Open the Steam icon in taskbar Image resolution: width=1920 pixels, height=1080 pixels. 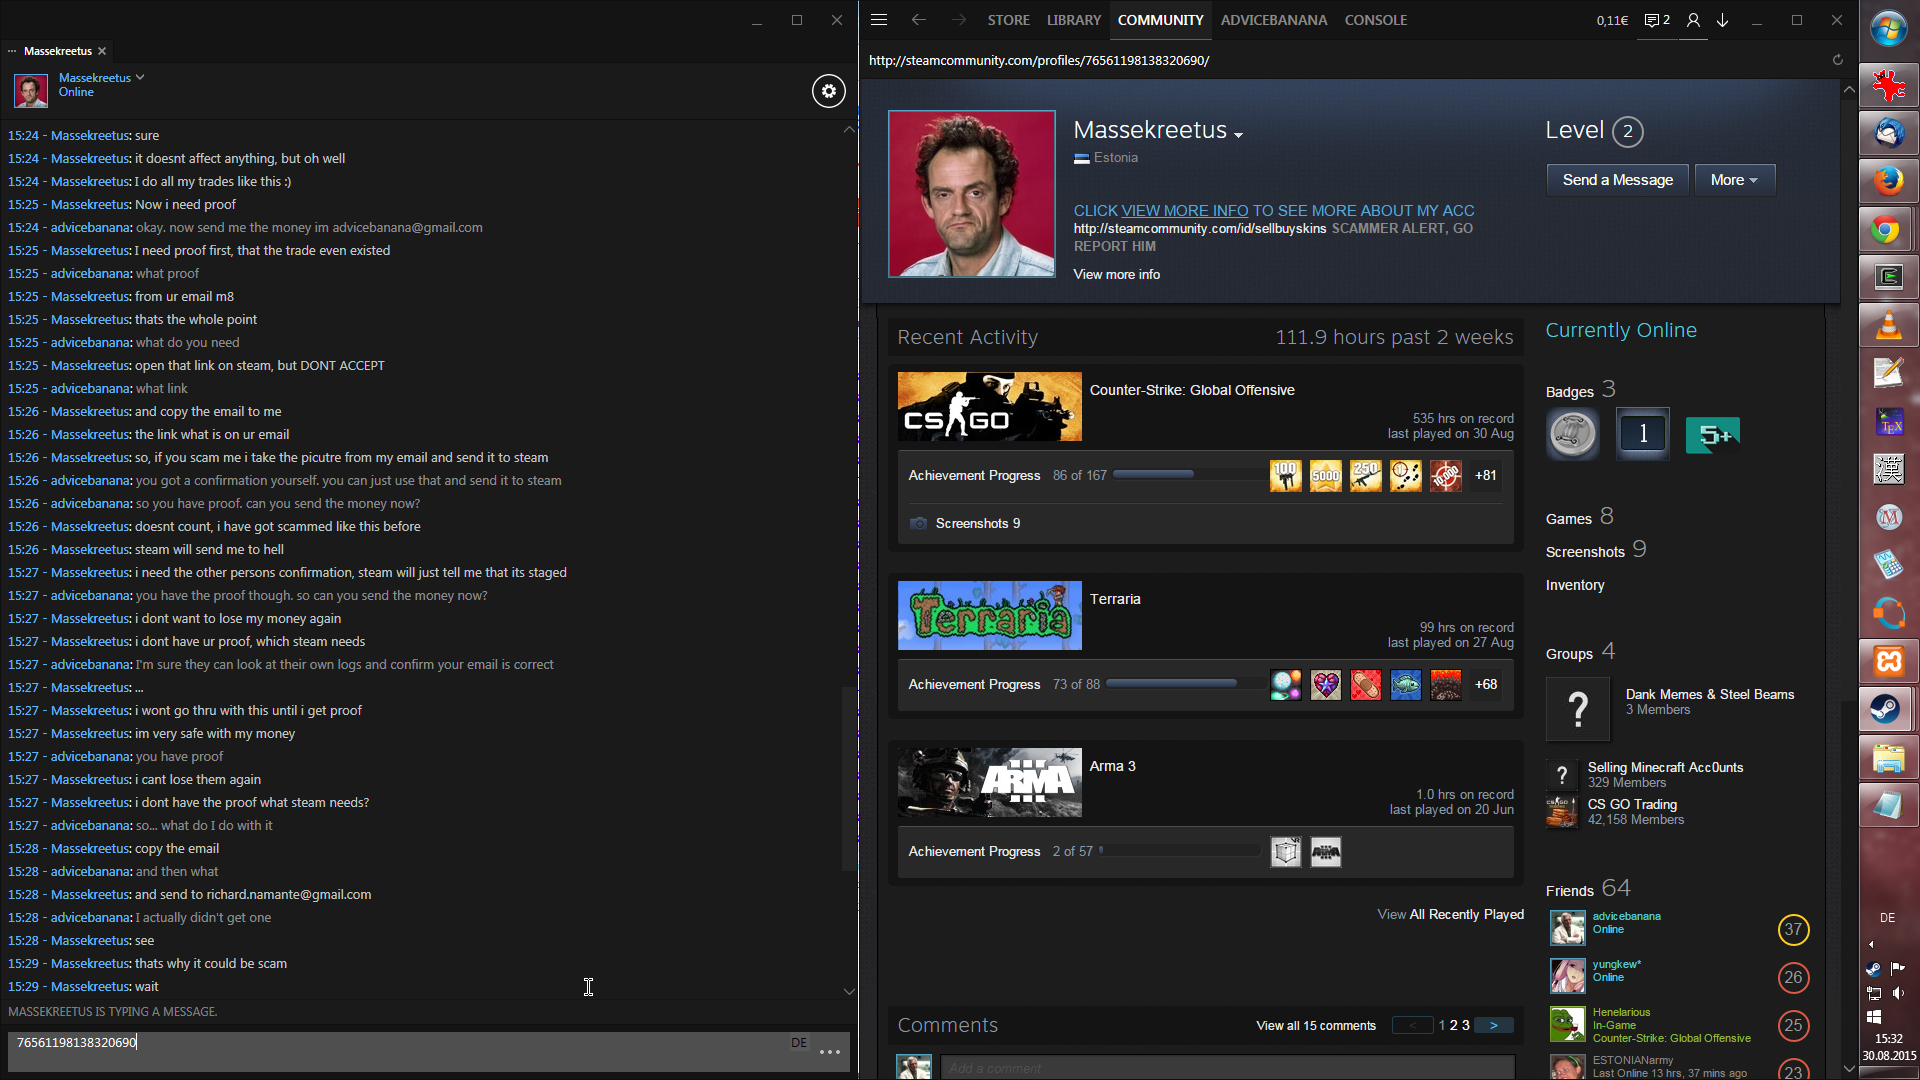point(1887,709)
